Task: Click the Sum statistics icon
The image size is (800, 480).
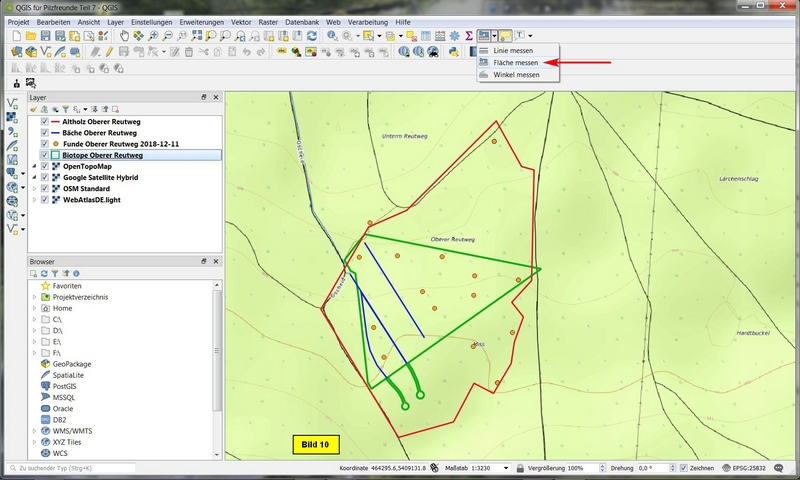Action: (468, 36)
